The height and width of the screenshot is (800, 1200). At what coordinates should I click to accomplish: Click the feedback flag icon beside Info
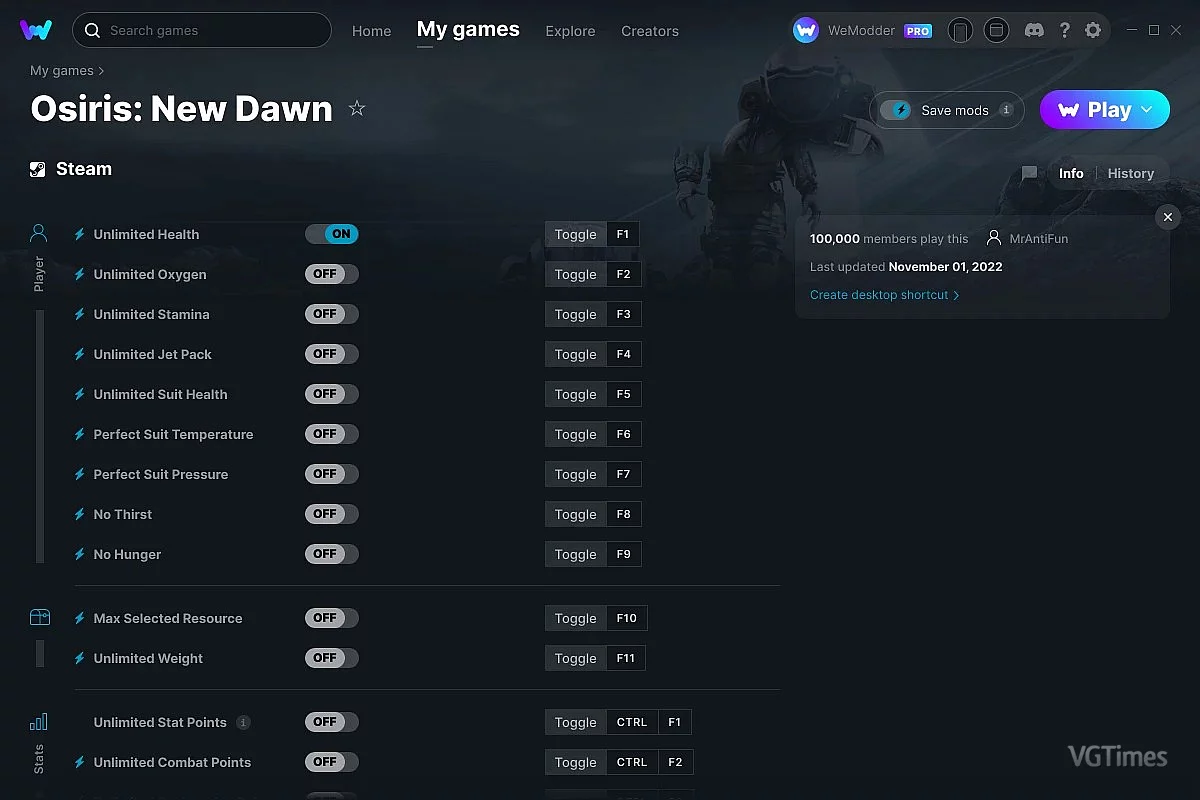(1029, 173)
